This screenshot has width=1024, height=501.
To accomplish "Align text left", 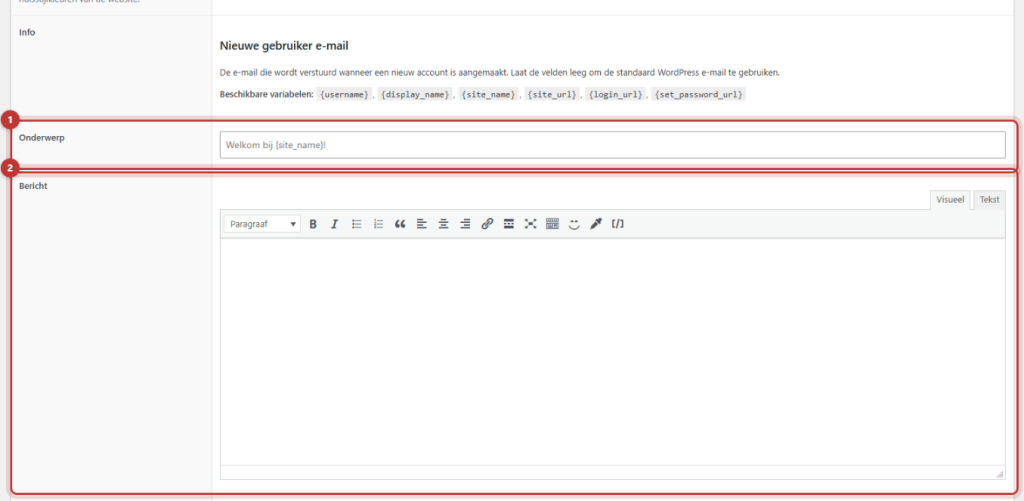I will (422, 224).
